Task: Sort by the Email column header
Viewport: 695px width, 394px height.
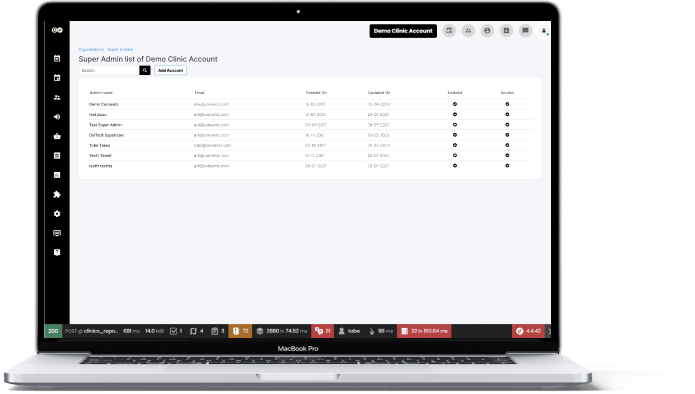Action: pos(199,93)
